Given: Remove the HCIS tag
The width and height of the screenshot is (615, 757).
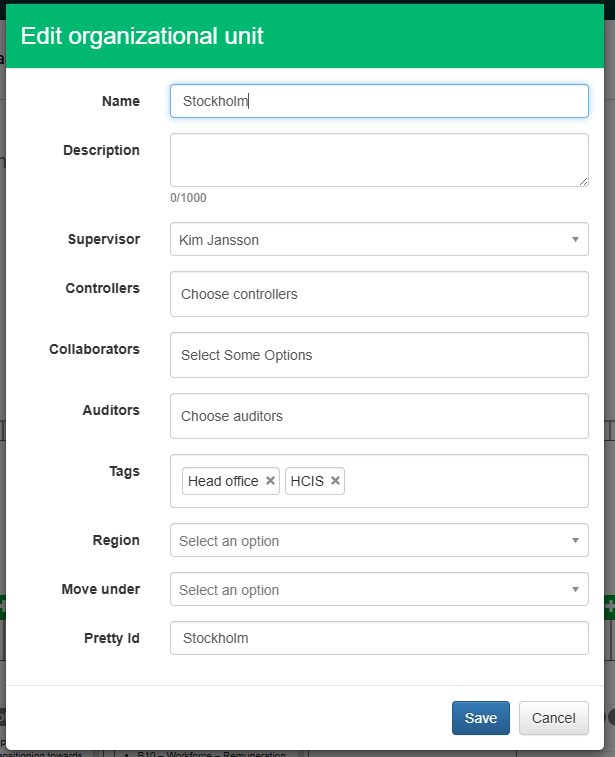Looking at the screenshot, I should pyautogui.click(x=336, y=481).
